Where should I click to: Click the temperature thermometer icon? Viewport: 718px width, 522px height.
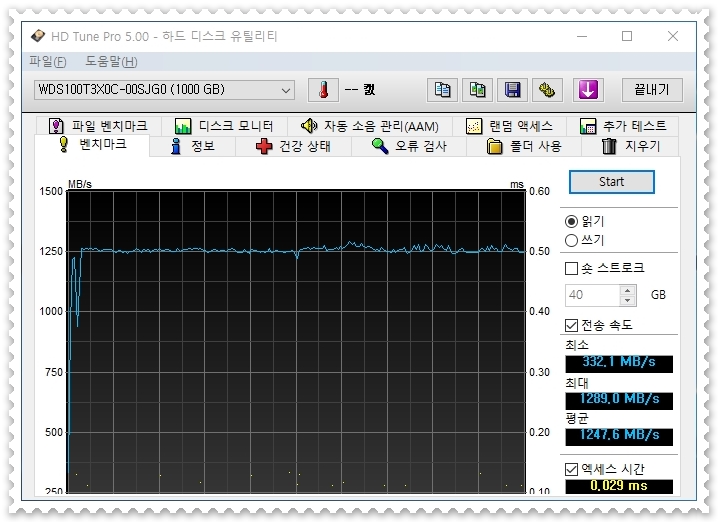(323, 90)
